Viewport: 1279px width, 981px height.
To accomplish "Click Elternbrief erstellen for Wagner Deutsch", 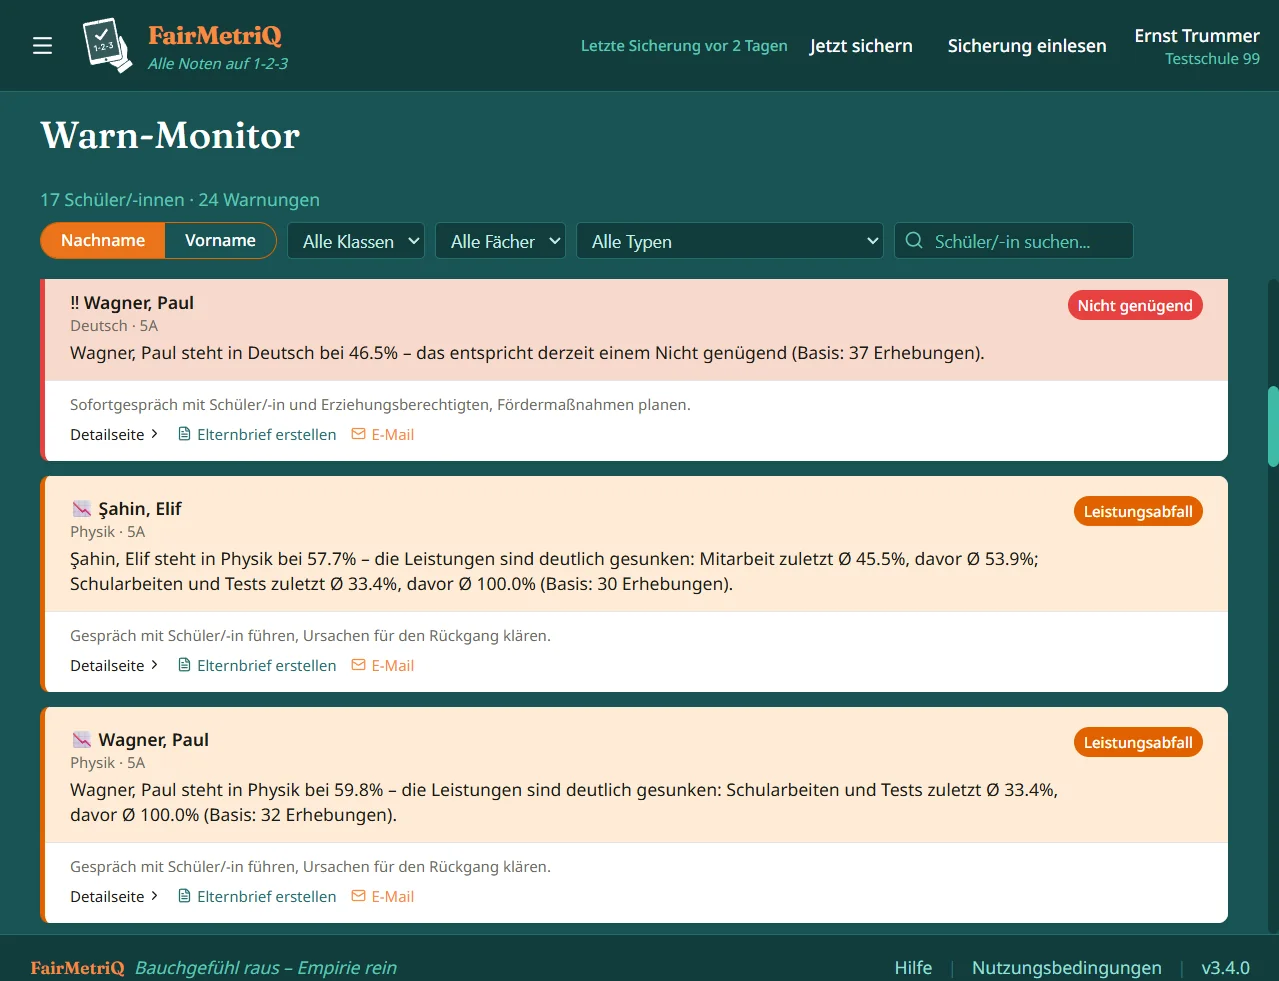I will 257,434.
